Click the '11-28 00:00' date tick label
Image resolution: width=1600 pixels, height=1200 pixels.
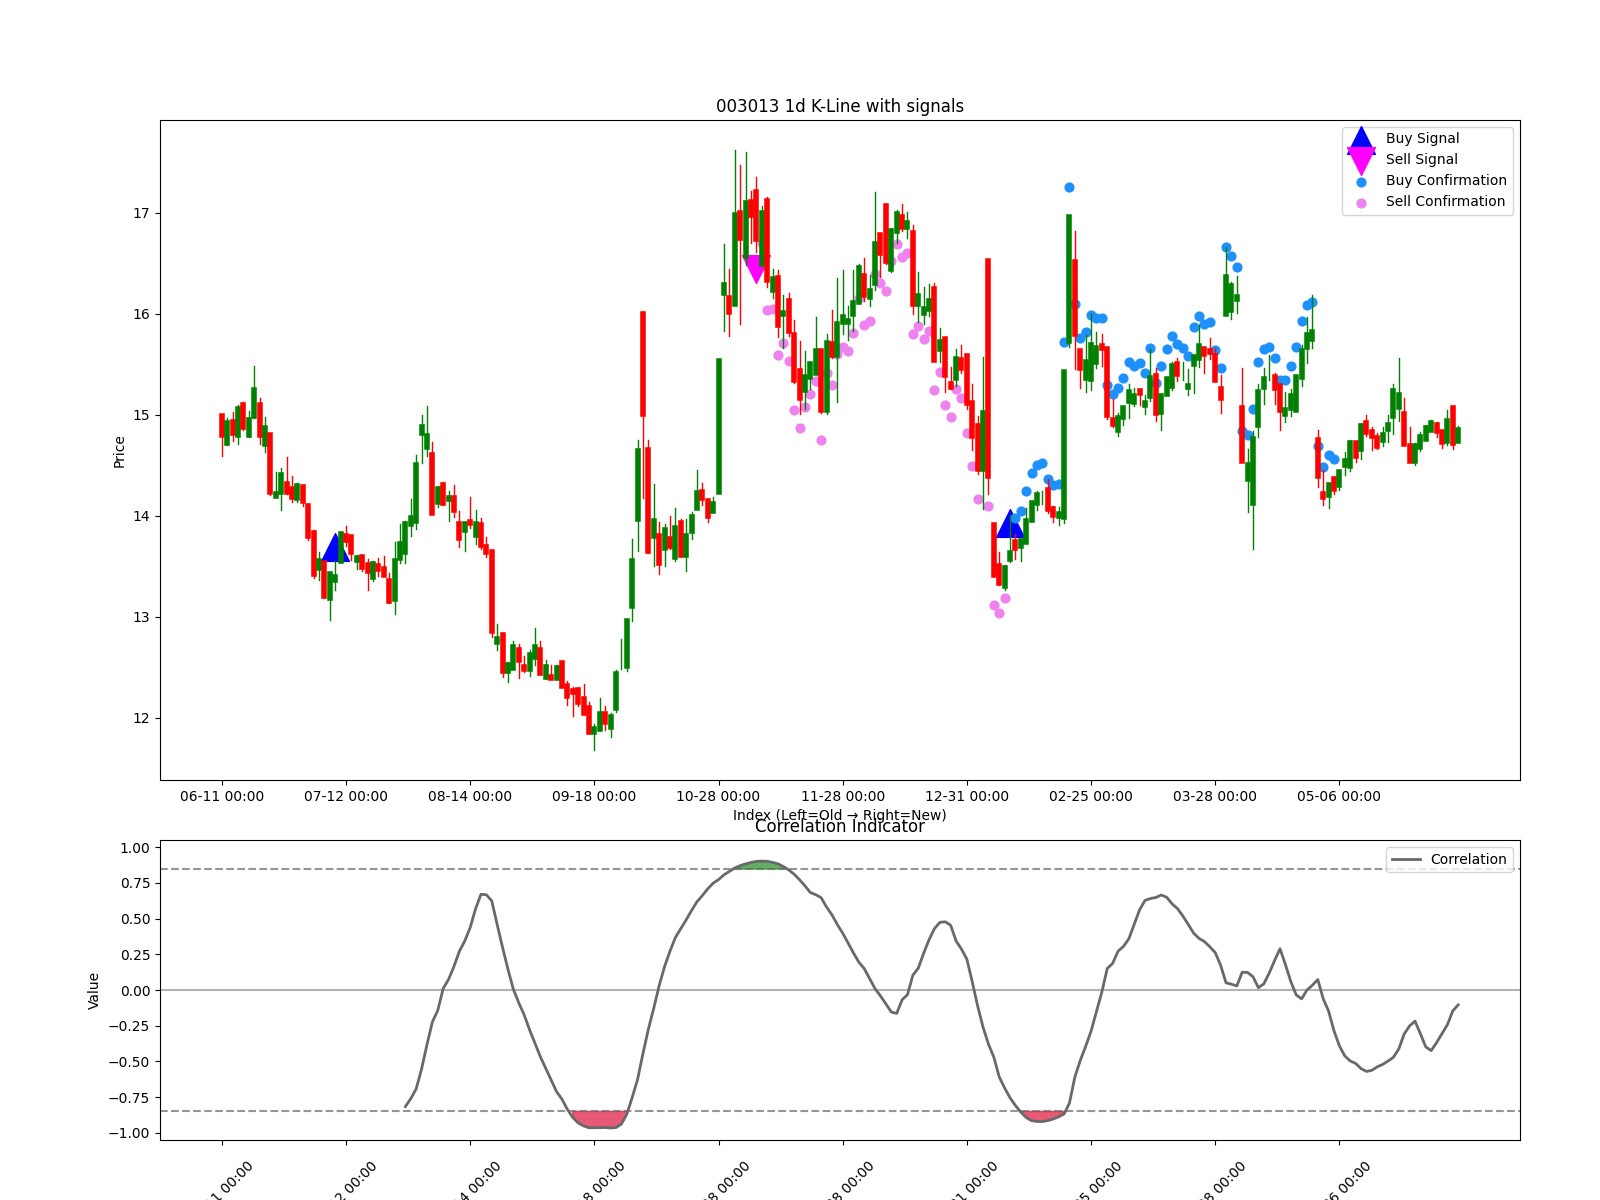[x=843, y=797]
